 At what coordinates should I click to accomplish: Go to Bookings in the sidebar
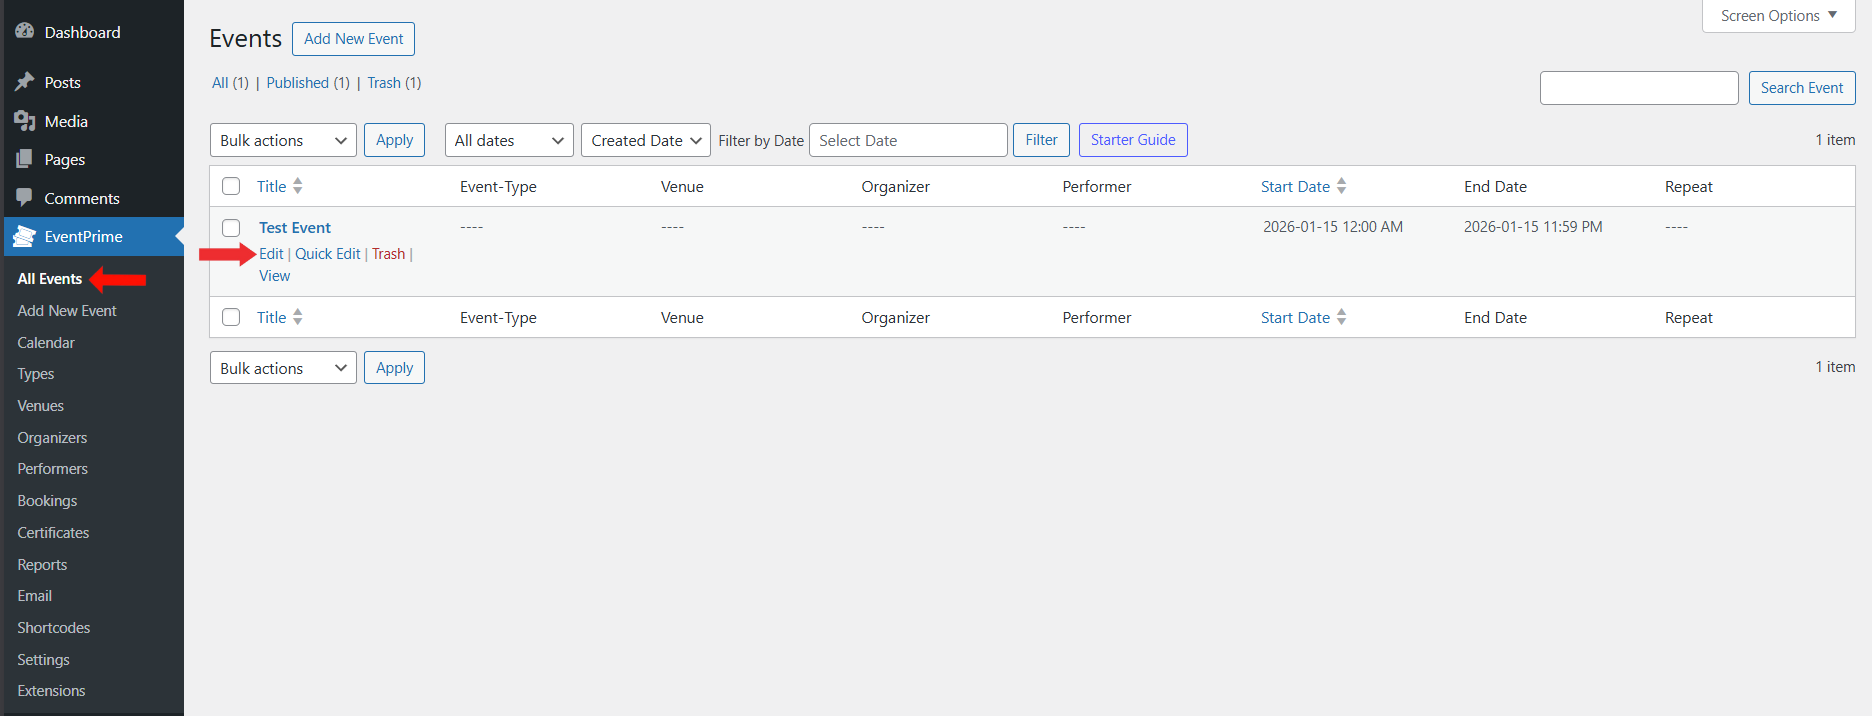click(47, 501)
